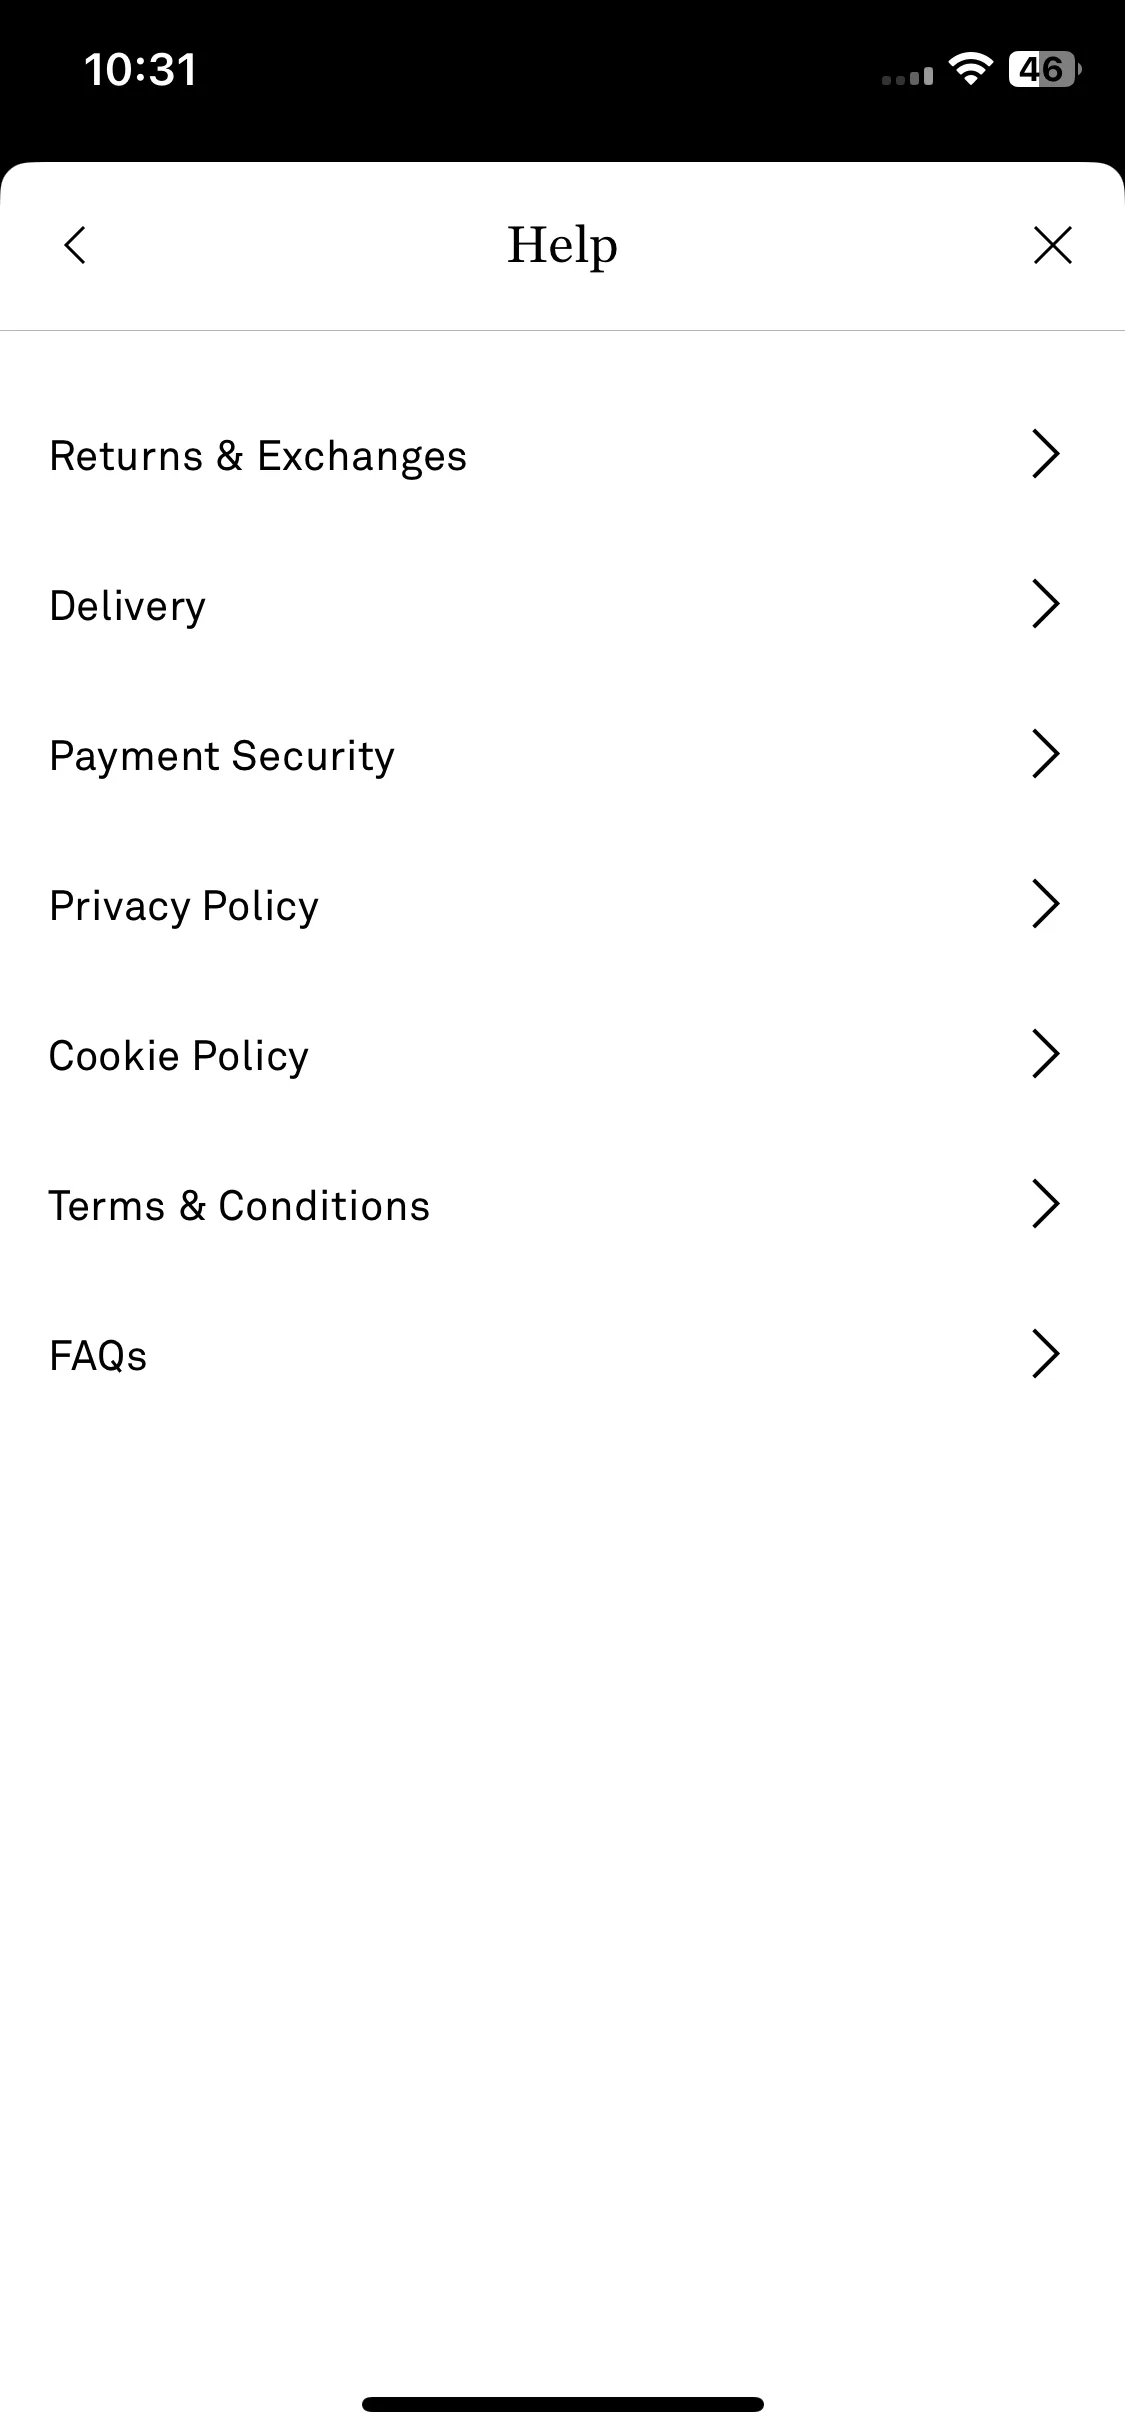This screenshot has height=2436, width=1125.
Task: Tap the Help title in the header
Action: pyautogui.click(x=562, y=246)
